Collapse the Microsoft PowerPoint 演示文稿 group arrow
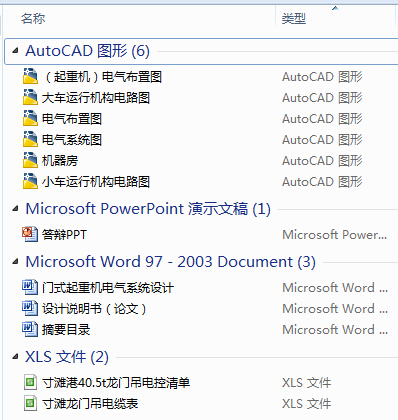Viewport: 398px width, 420px height. [15, 209]
